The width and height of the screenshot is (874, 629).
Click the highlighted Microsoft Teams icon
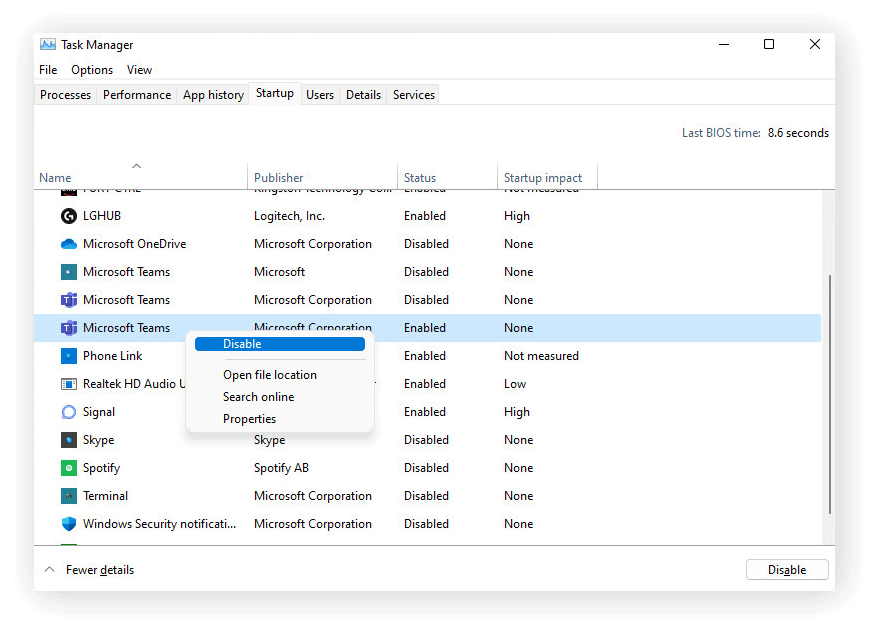pyautogui.click(x=68, y=327)
